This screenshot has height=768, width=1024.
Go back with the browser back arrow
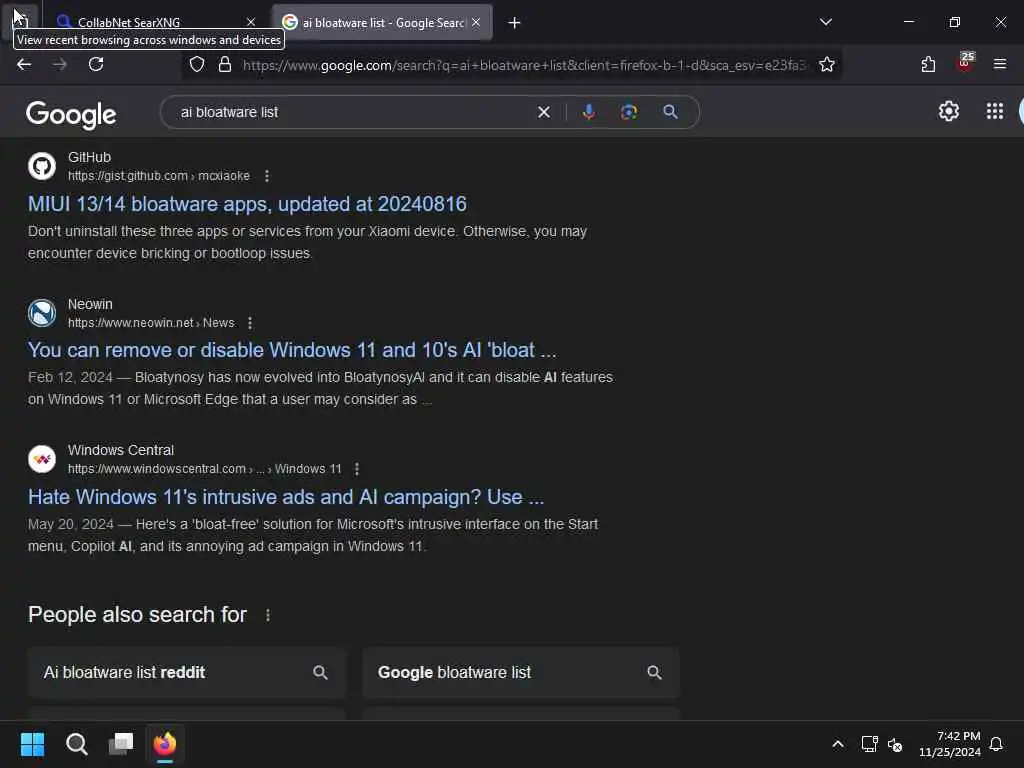click(24, 64)
